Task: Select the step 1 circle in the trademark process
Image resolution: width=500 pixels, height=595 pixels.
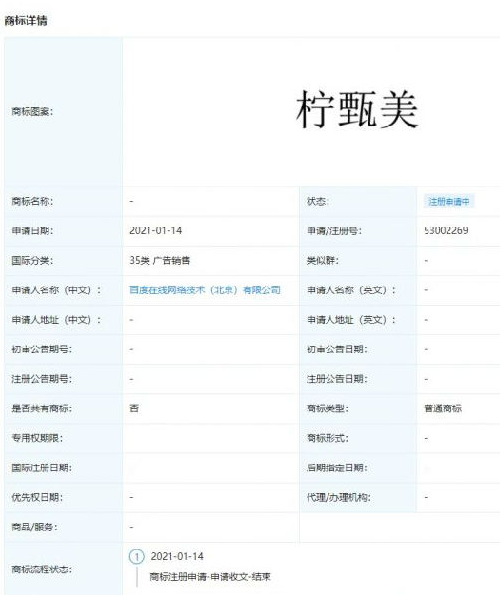Action: [x=137, y=557]
